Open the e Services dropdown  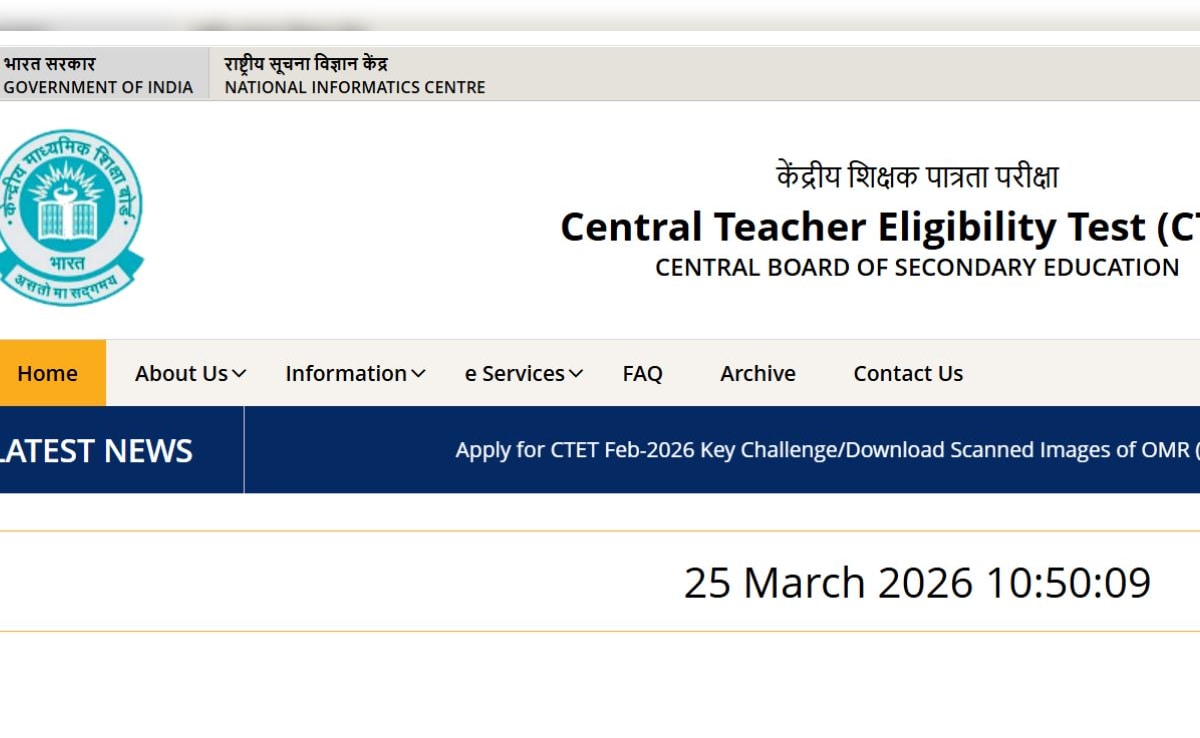[x=514, y=373]
